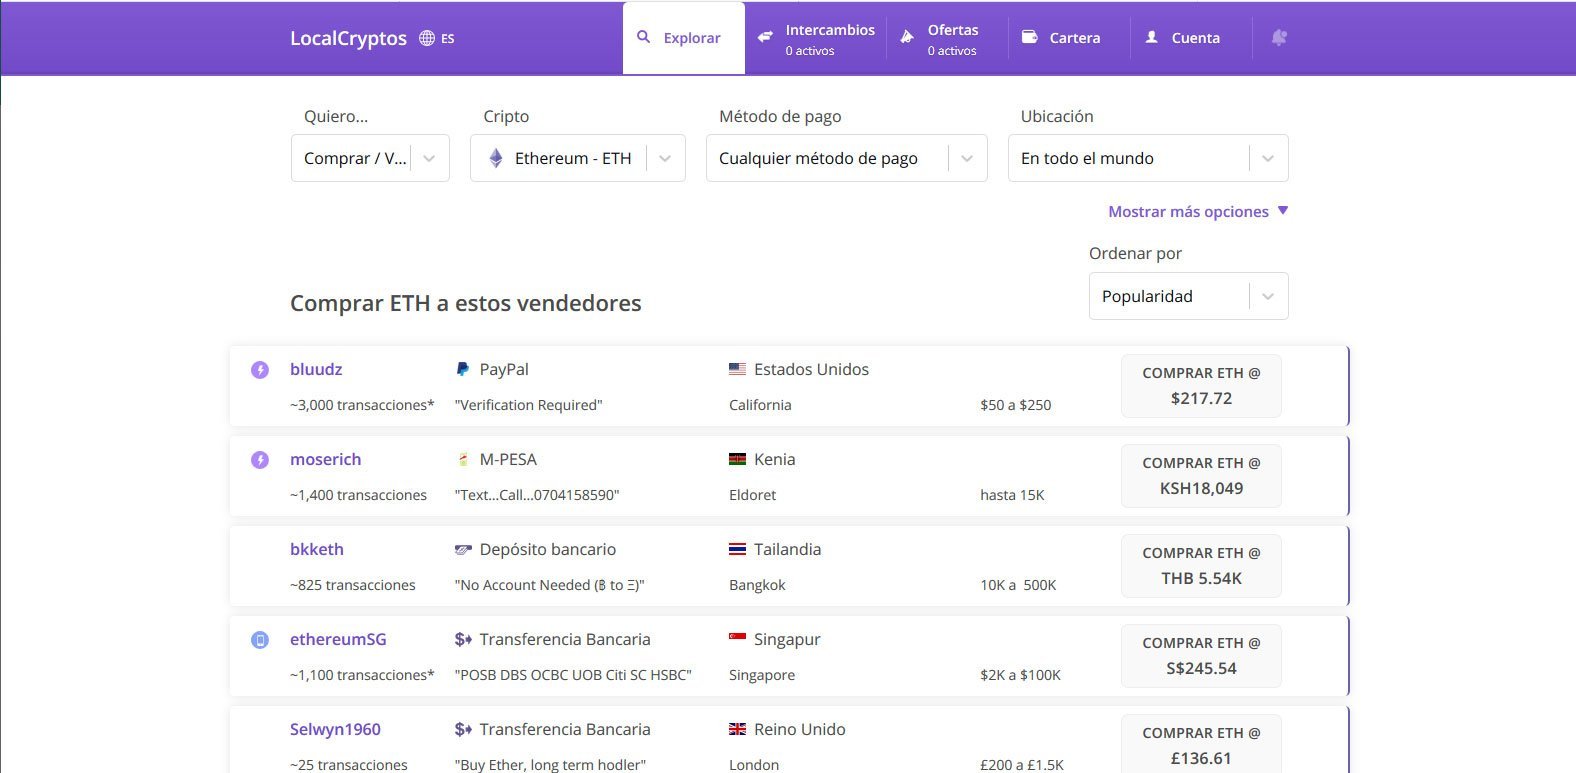Viewport: 1576px width, 773px height.
Task: Open seller bluudz profile
Action: [316, 369]
